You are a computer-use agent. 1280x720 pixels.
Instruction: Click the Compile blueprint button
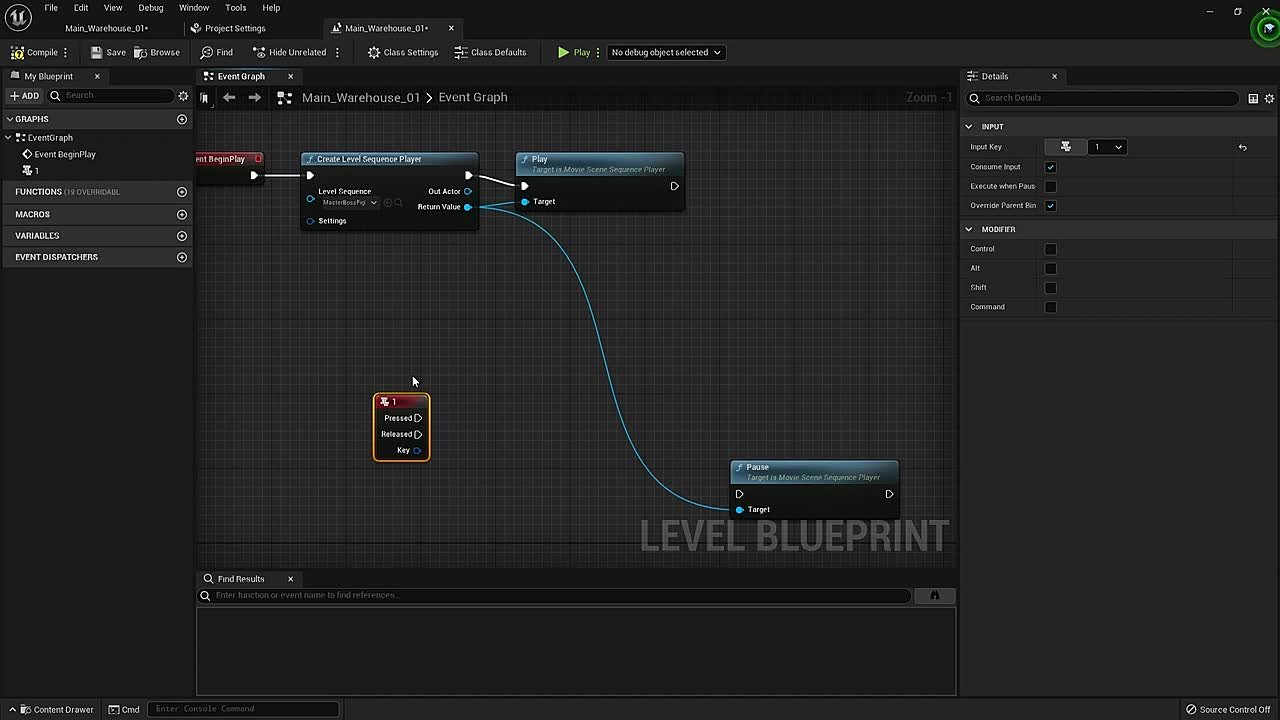pyautogui.click(x=34, y=52)
